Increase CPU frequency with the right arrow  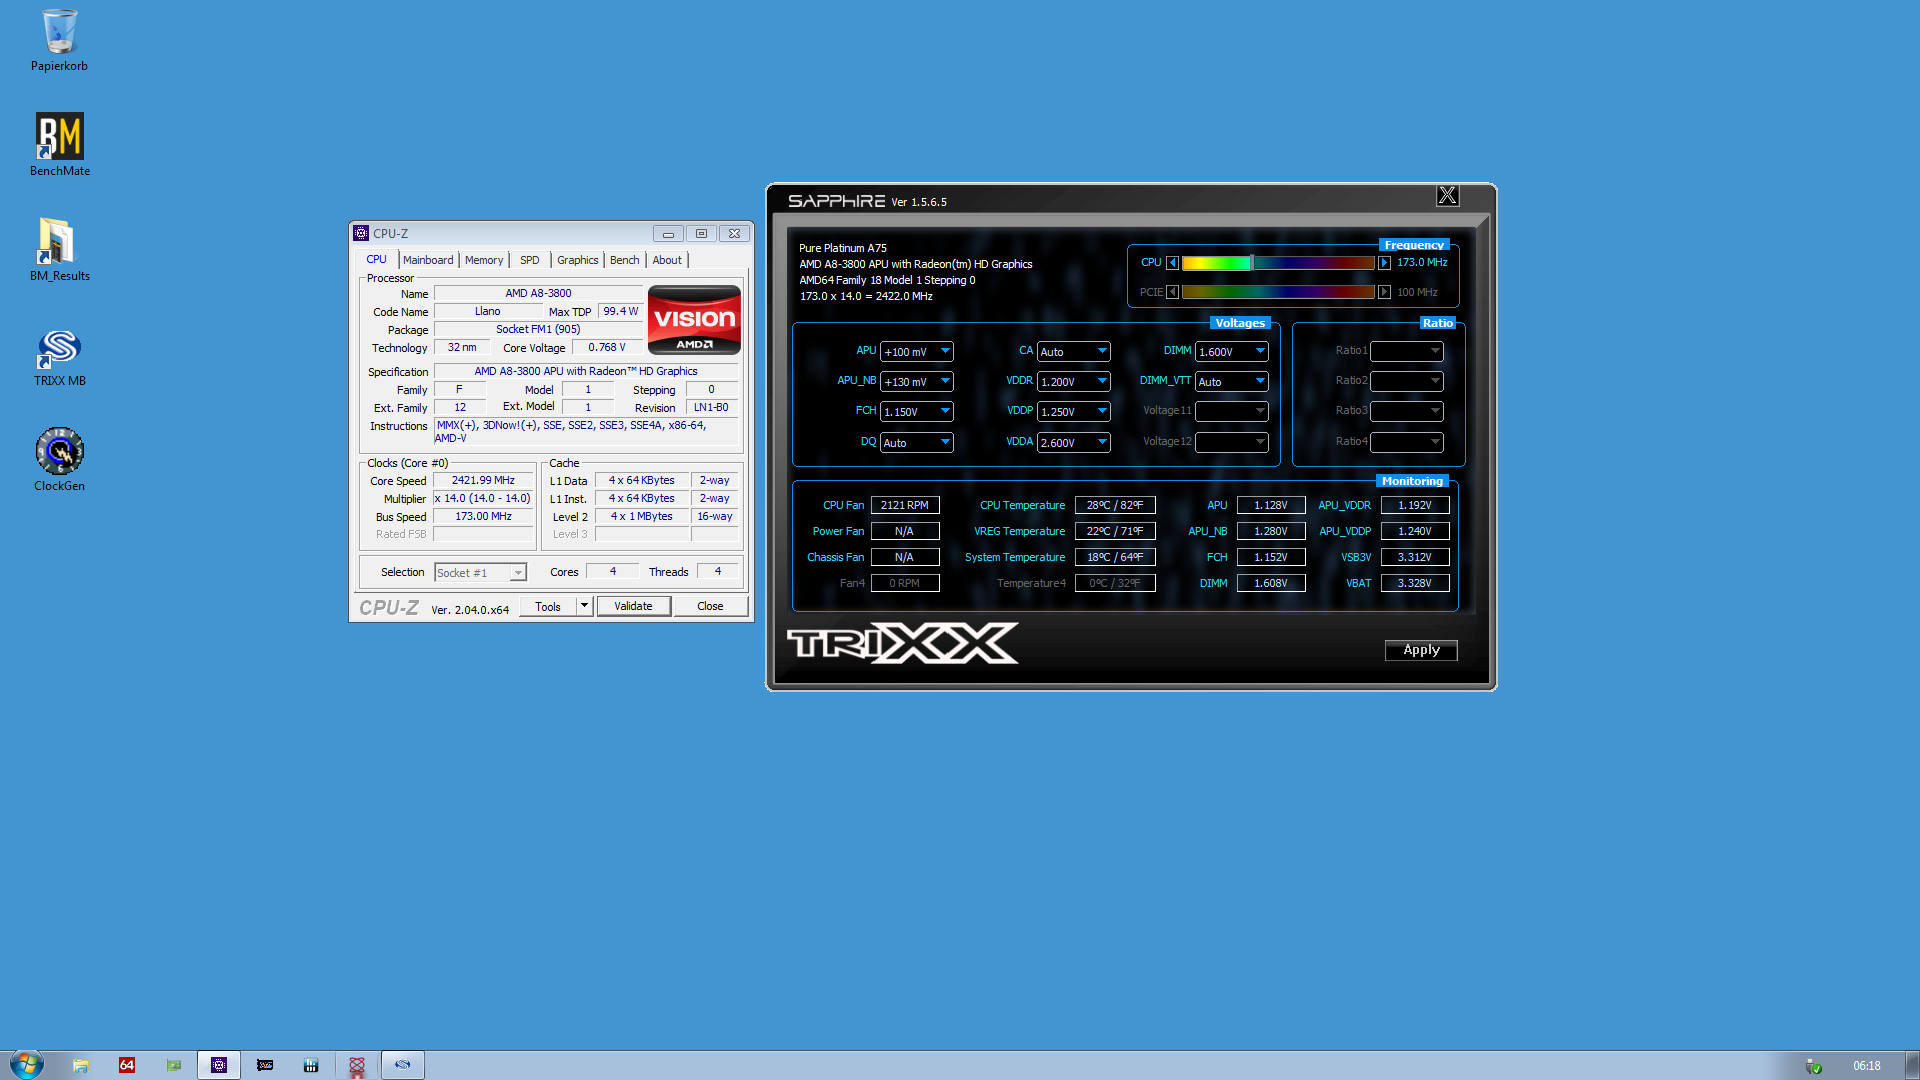pos(1384,263)
